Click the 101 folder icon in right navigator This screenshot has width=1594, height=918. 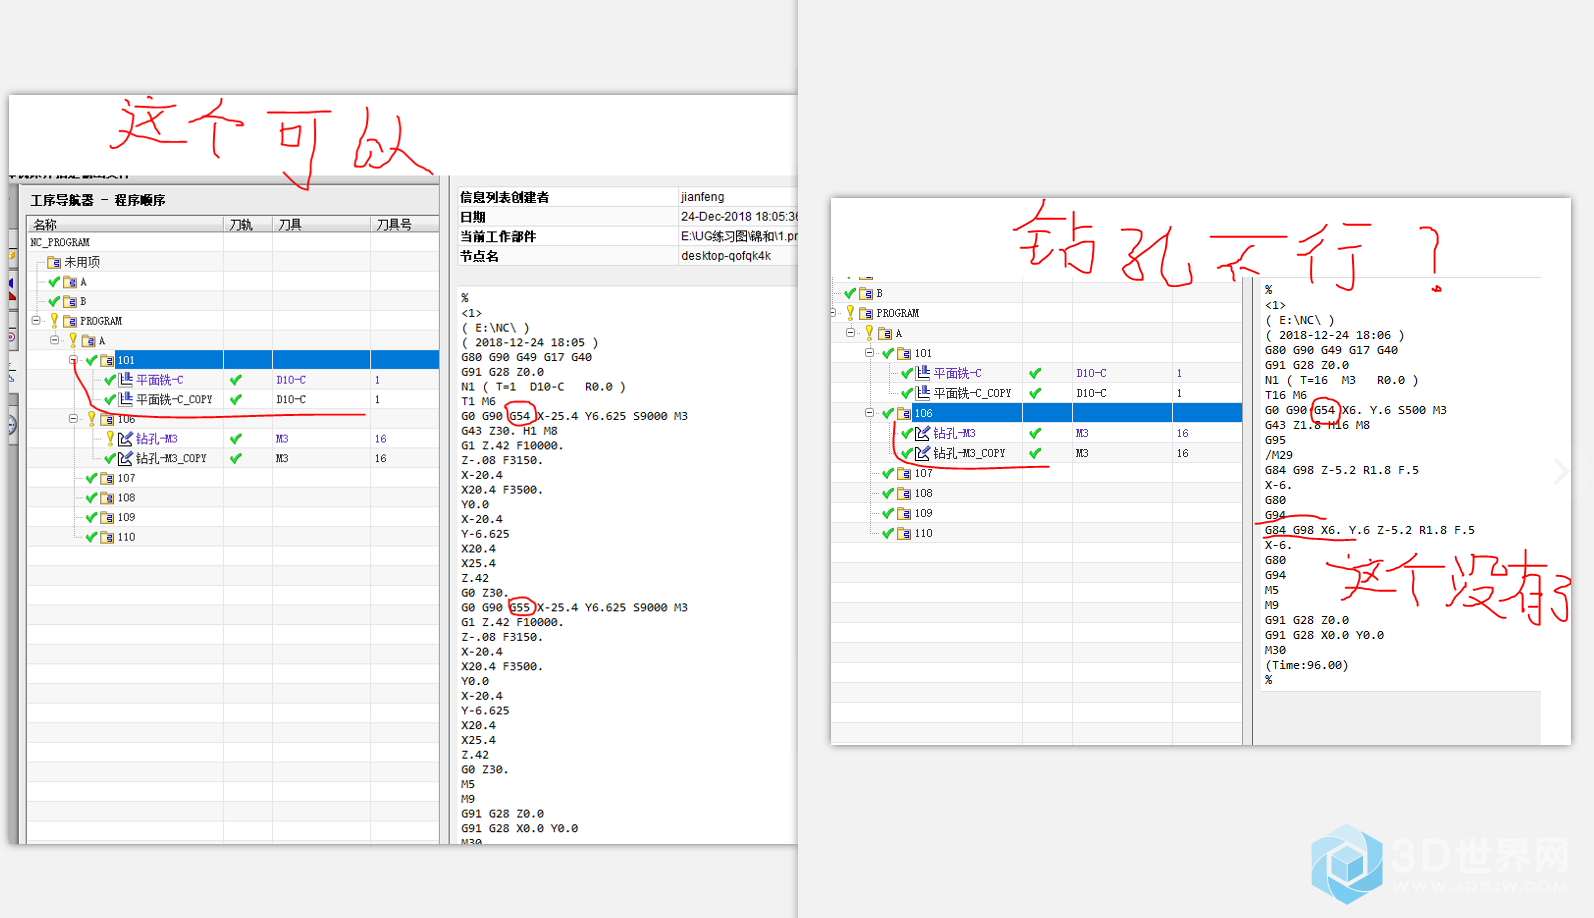[x=904, y=353]
